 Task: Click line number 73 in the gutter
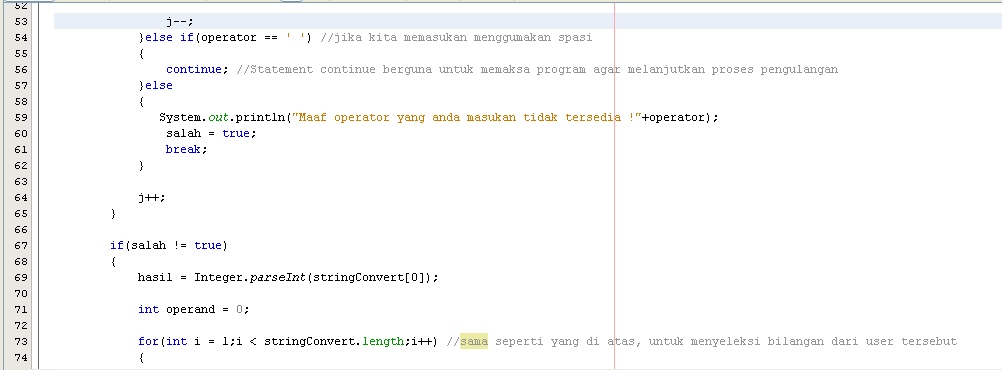click(x=20, y=341)
